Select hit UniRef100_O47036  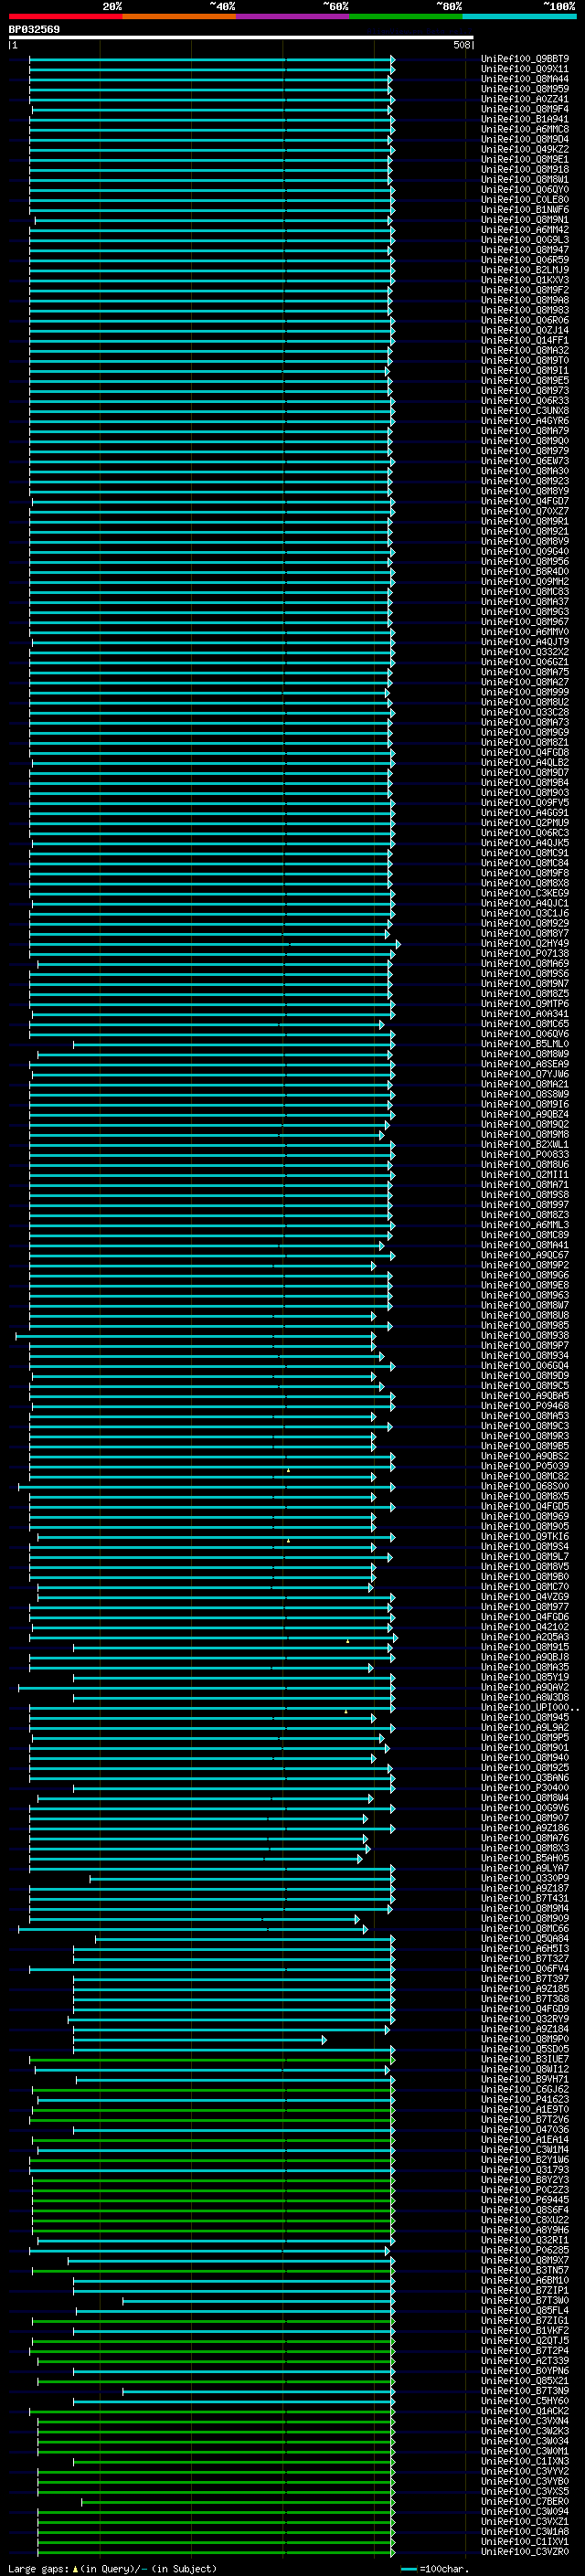coord(525,2130)
